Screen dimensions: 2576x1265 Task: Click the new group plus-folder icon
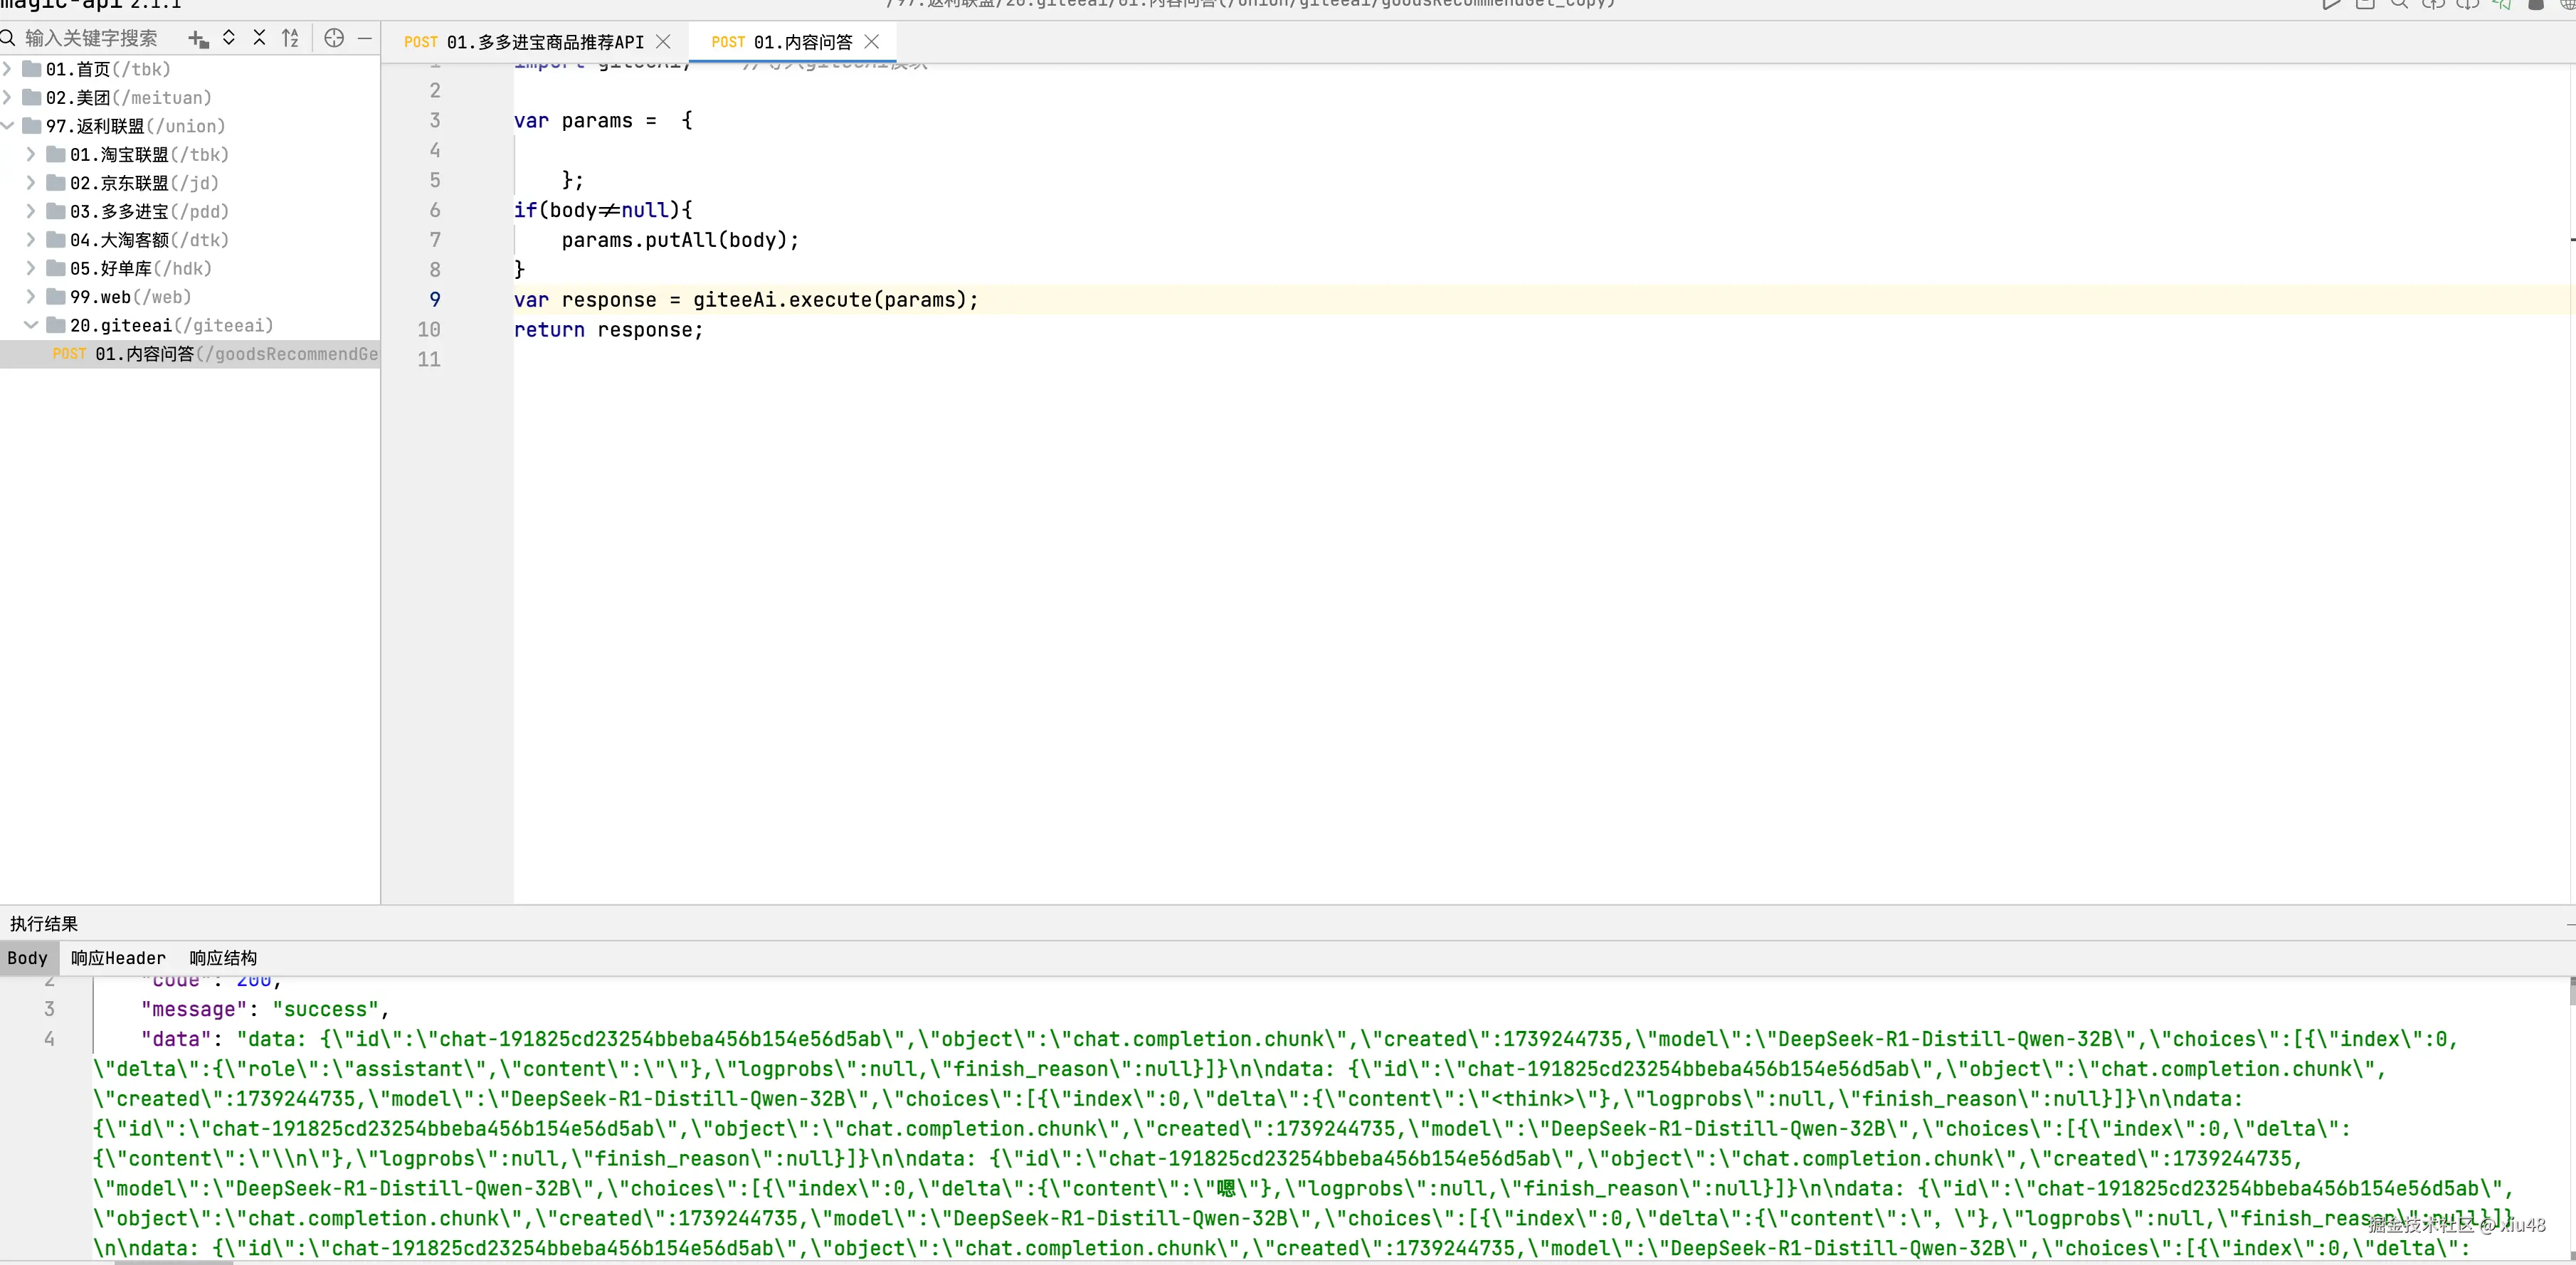(x=198, y=39)
